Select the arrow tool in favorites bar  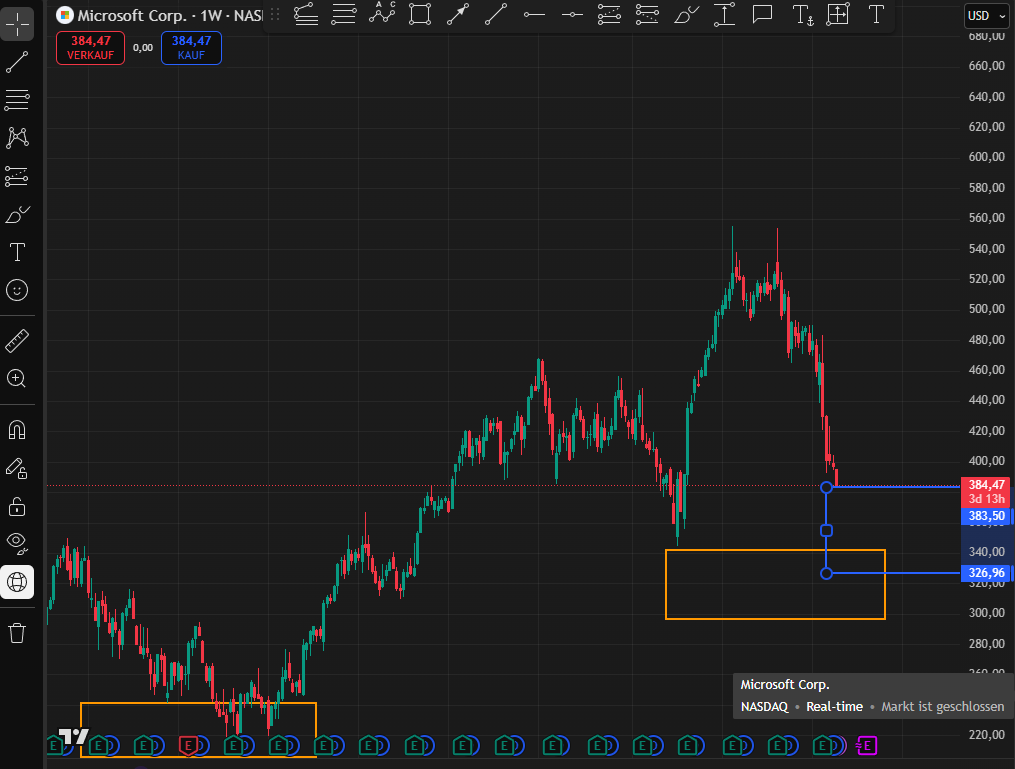pyautogui.click(x=458, y=14)
